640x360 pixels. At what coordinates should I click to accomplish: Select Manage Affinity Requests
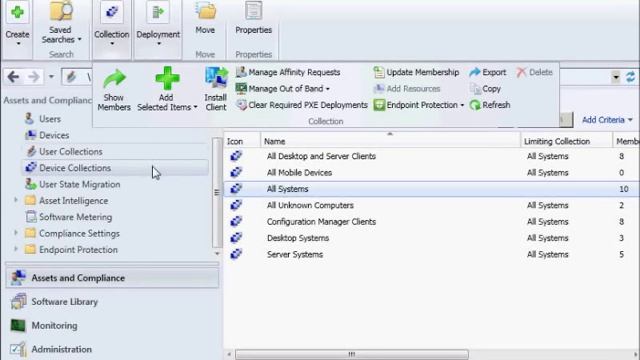288,72
